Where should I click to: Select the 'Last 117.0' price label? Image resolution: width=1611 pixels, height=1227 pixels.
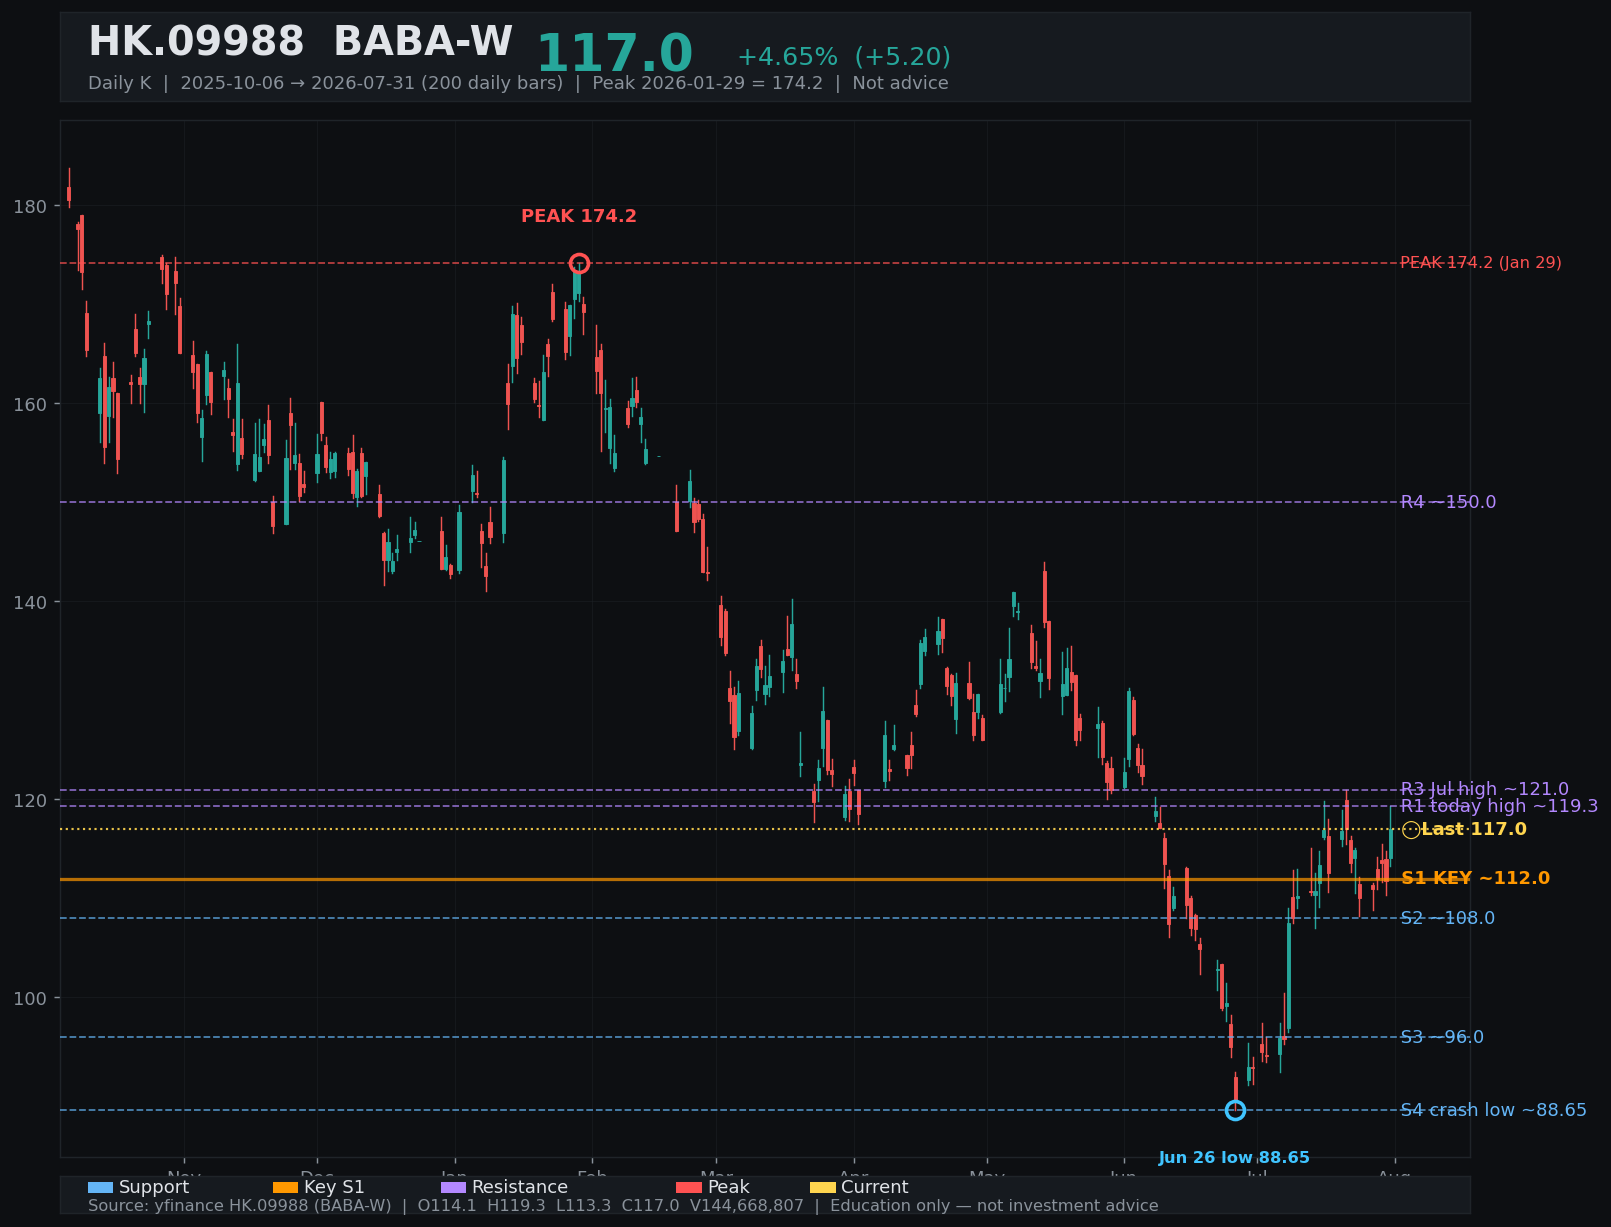point(1474,829)
